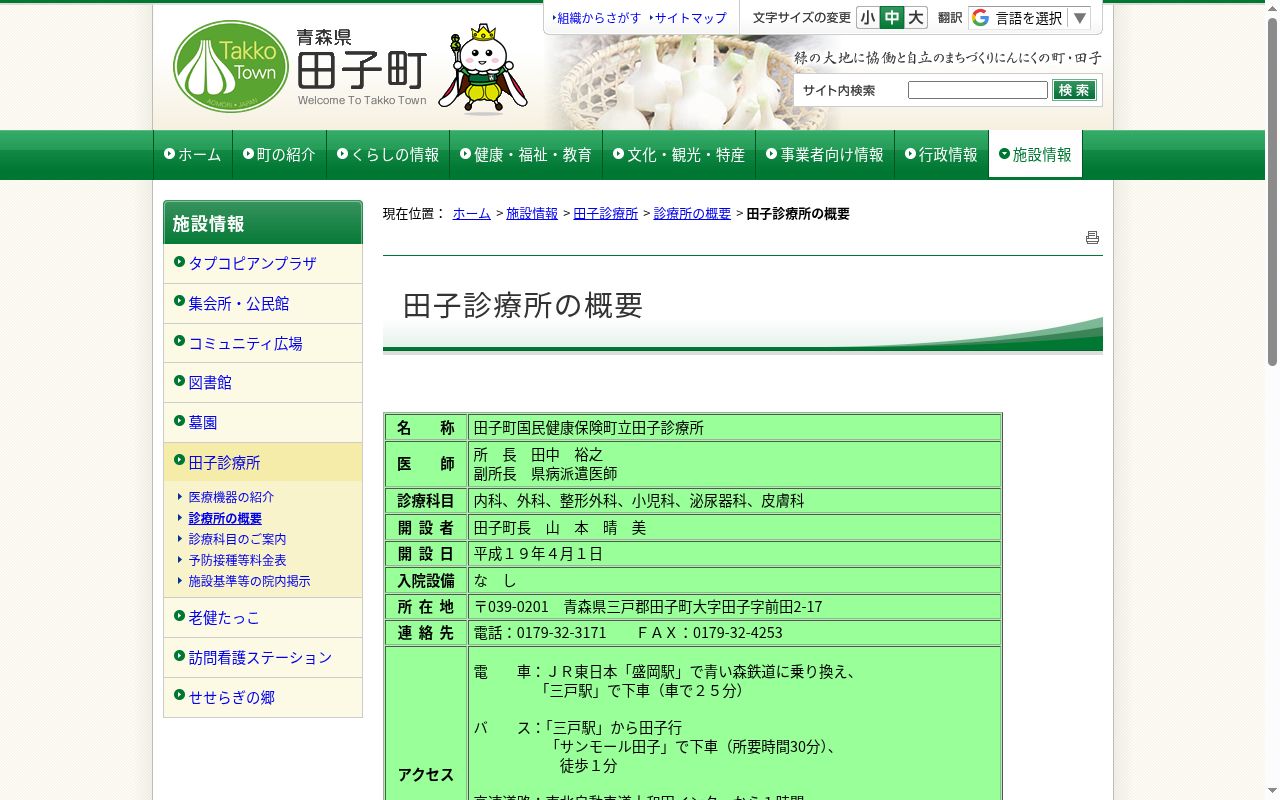
Task: Open 施設基準等の院内掲示 sidebar sub-link
Action: 250,581
